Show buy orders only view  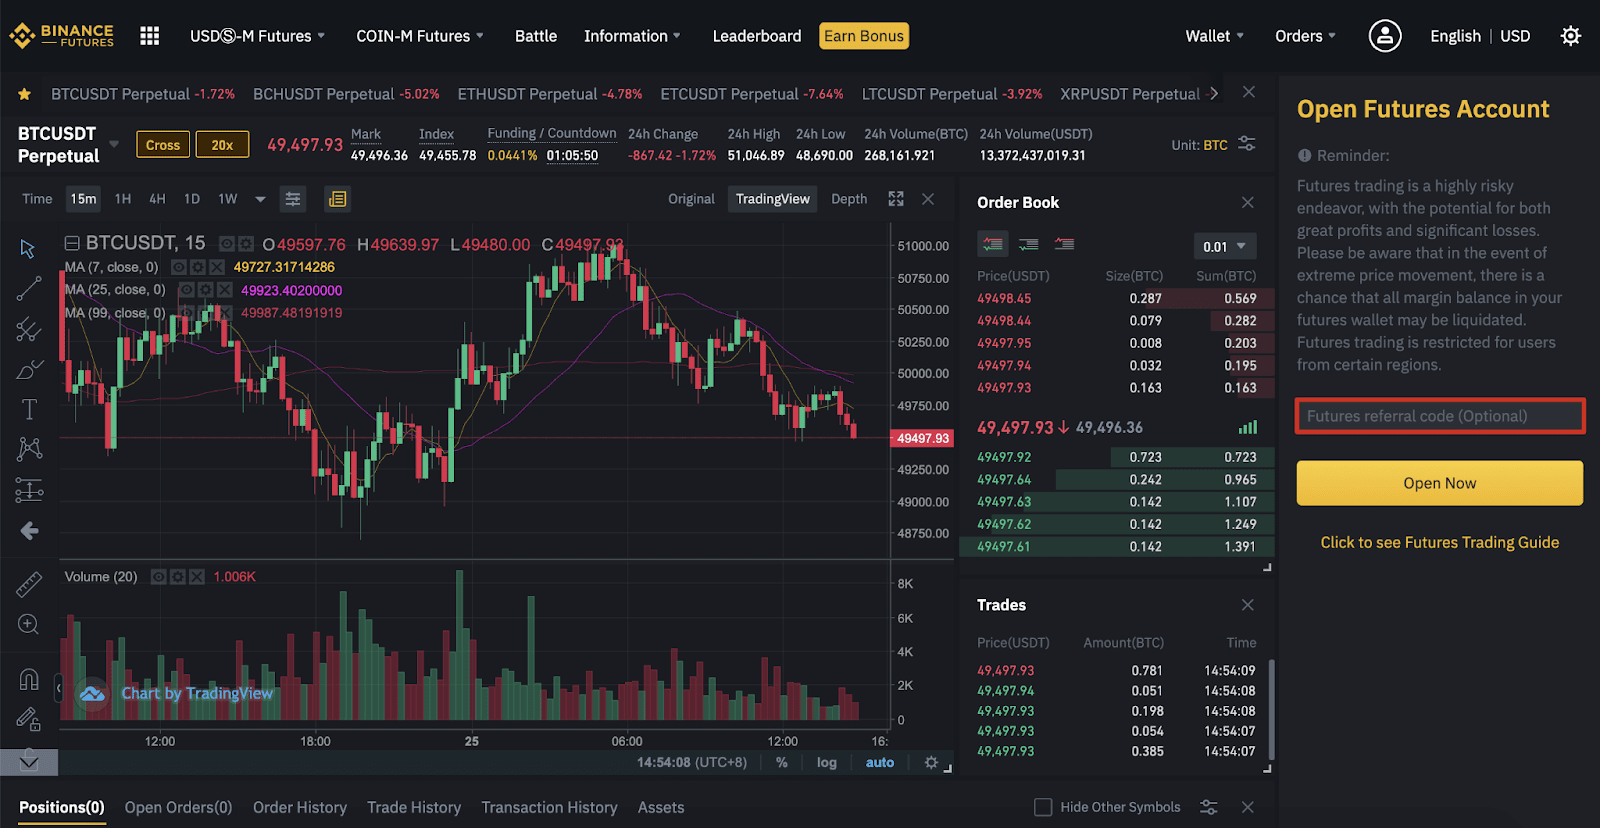[x=1029, y=244]
